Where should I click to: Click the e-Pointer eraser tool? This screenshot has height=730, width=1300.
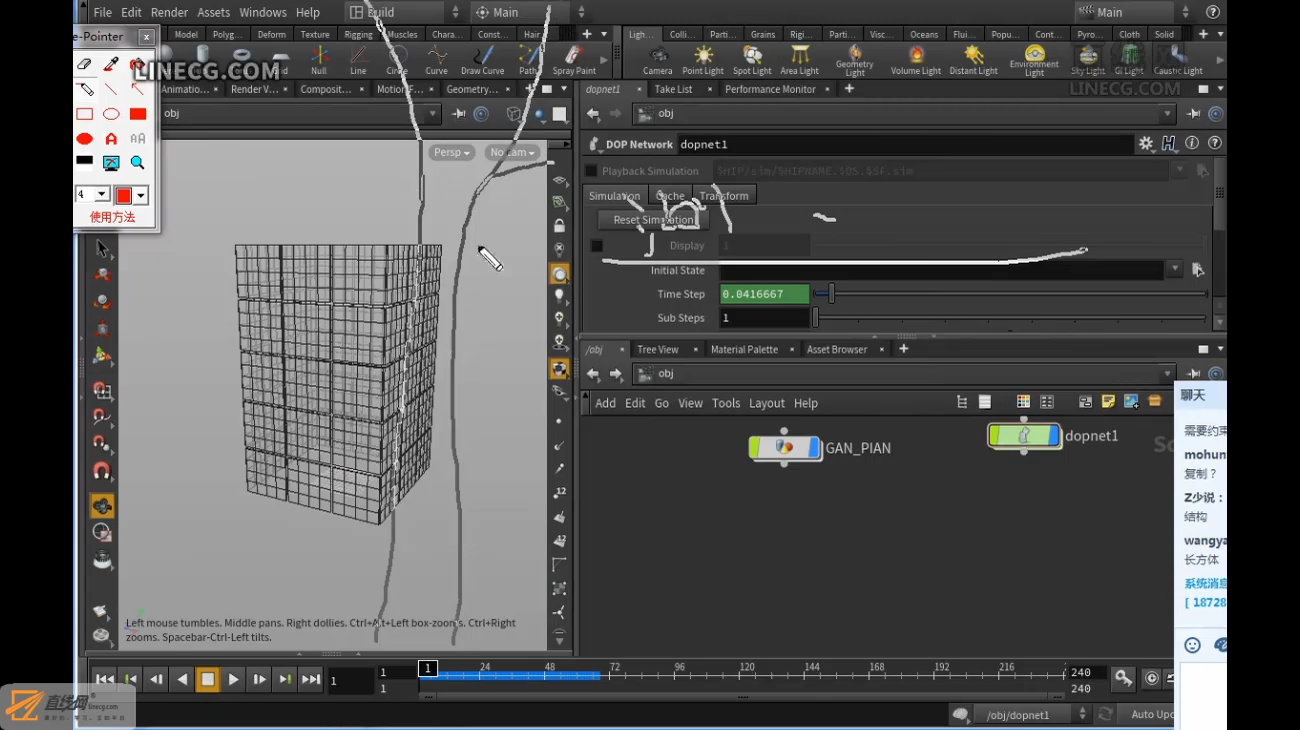[x=85, y=64]
